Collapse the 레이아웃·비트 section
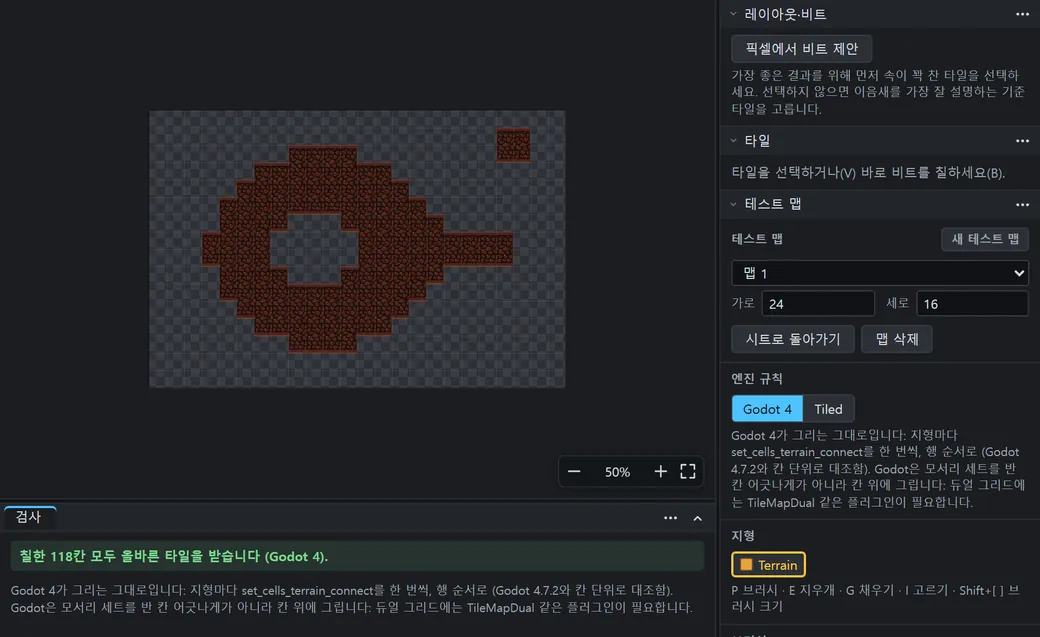This screenshot has height=637, width=1040. tap(734, 14)
